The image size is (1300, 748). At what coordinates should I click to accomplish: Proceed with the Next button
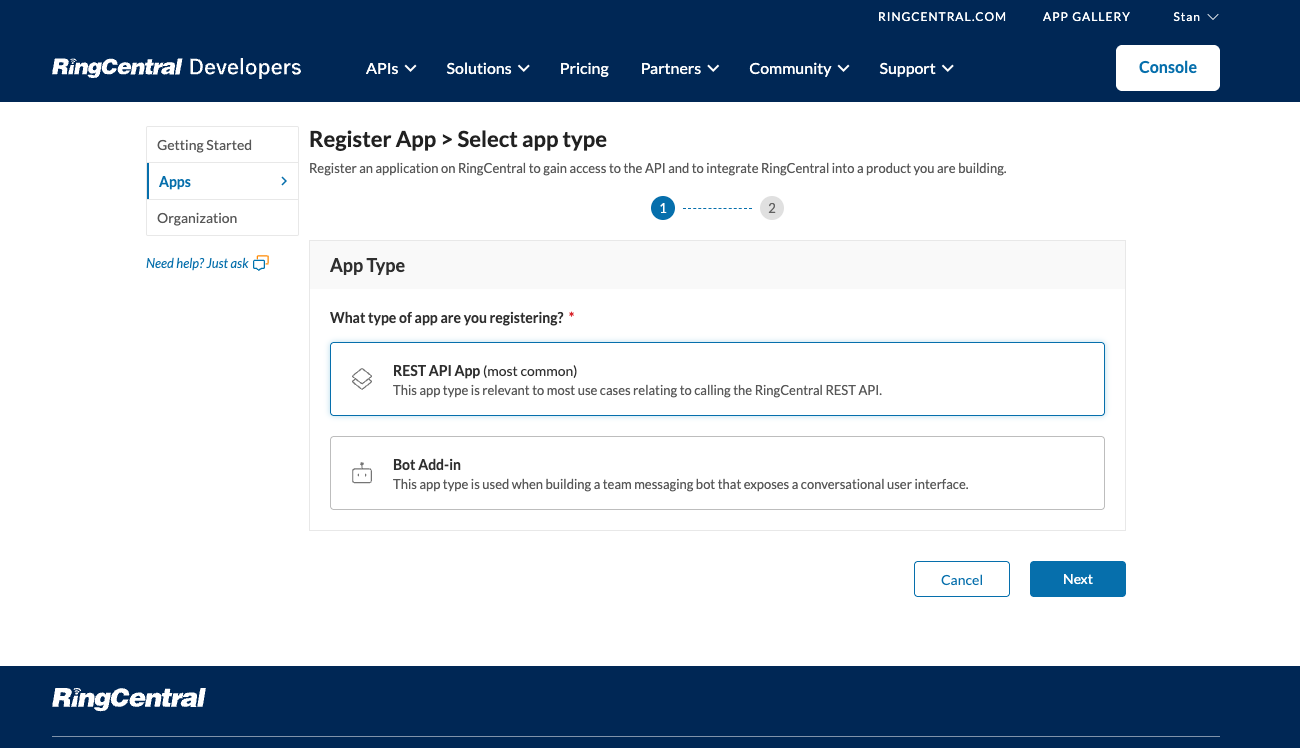pos(1078,579)
